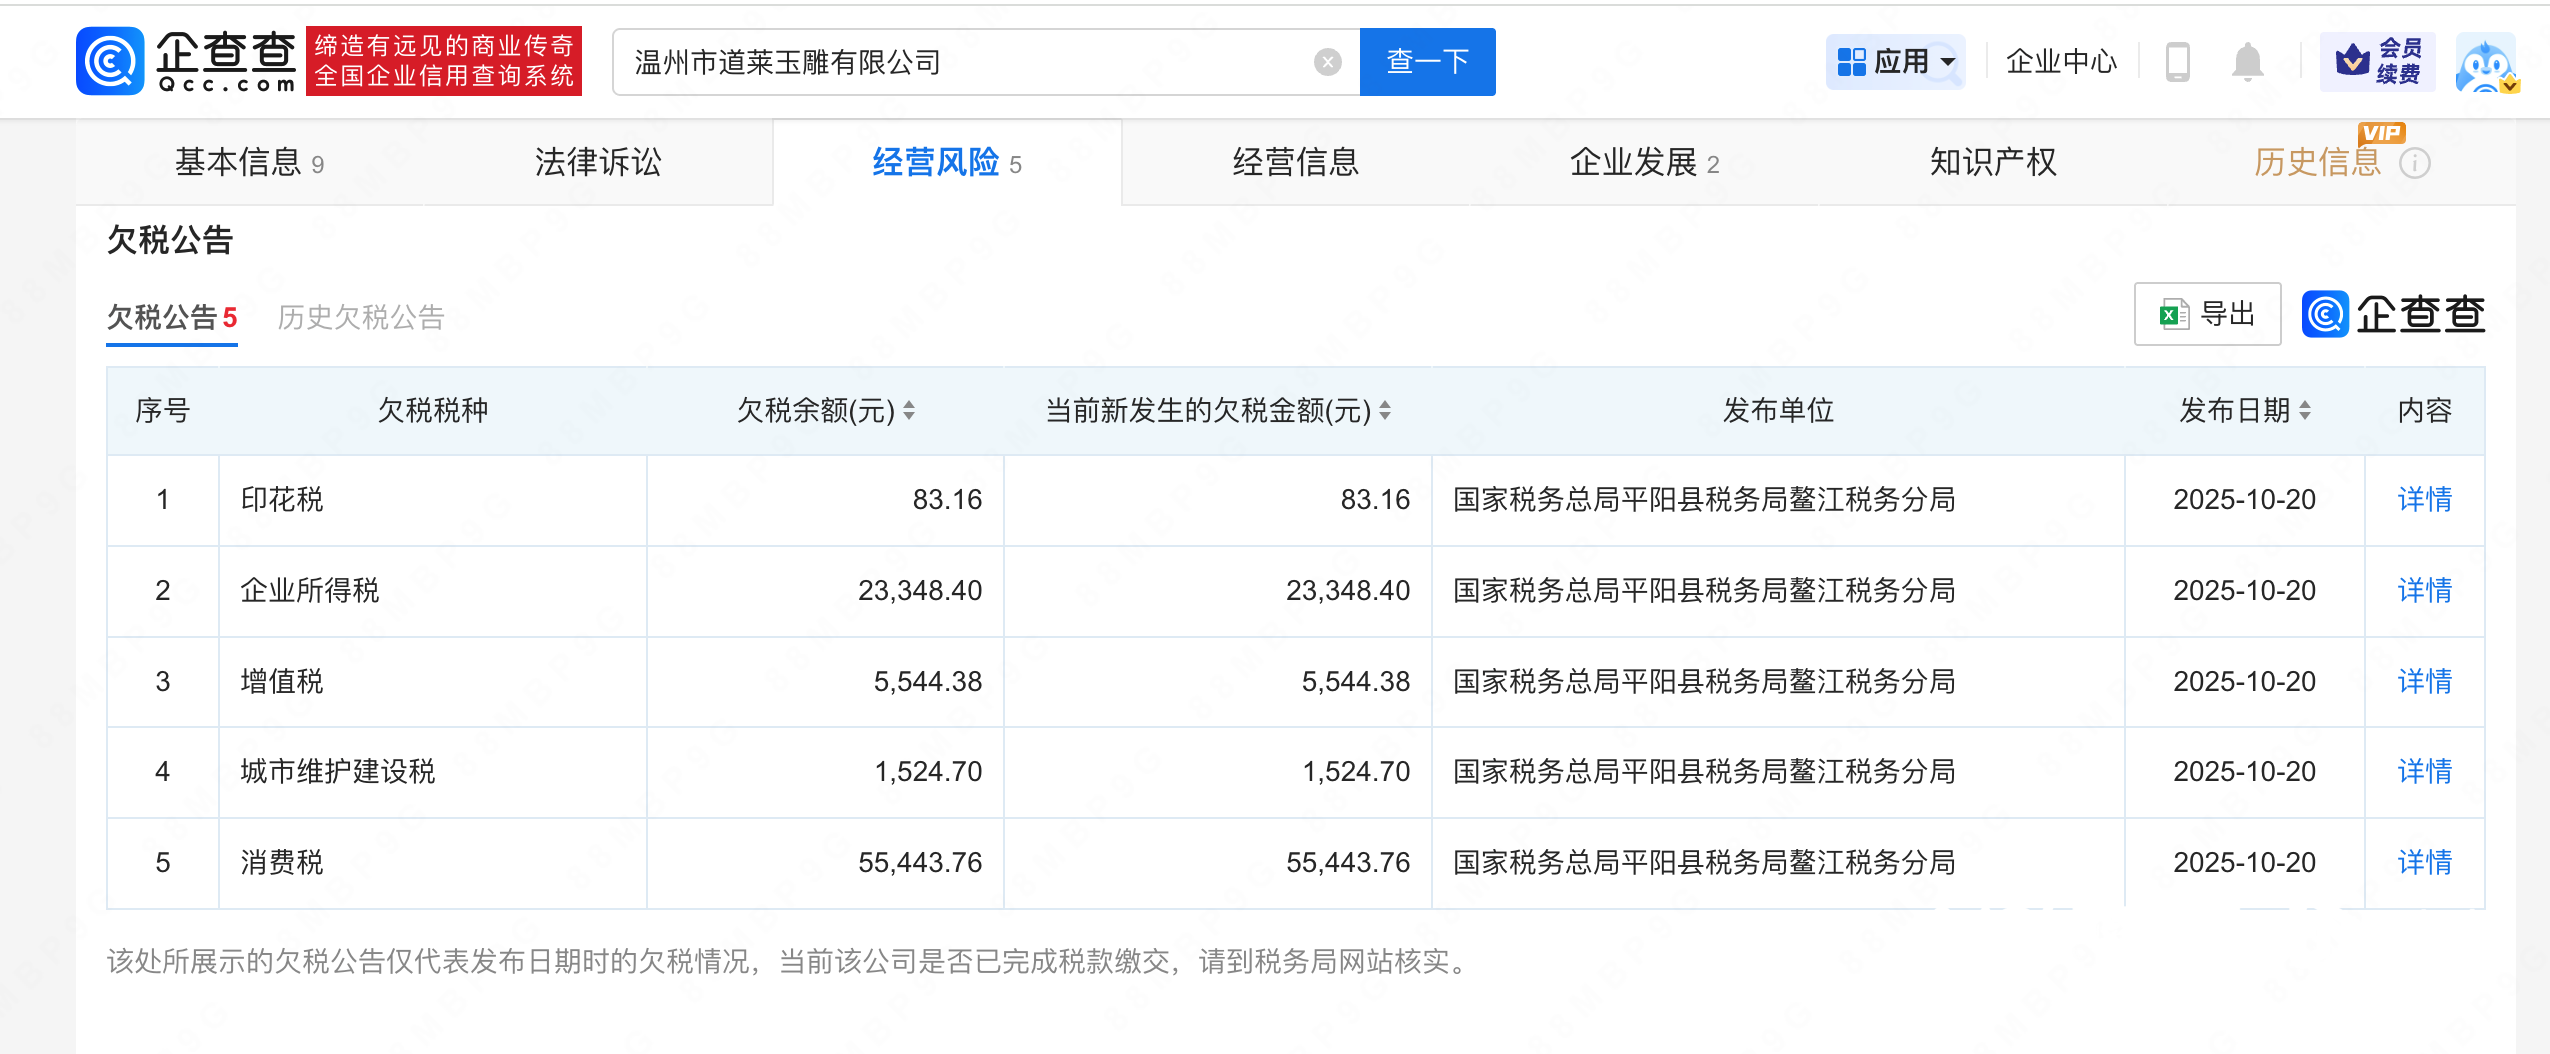Sort by 当前新发生的欠税金额 column
The width and height of the screenshot is (2550, 1054).
1385,410
